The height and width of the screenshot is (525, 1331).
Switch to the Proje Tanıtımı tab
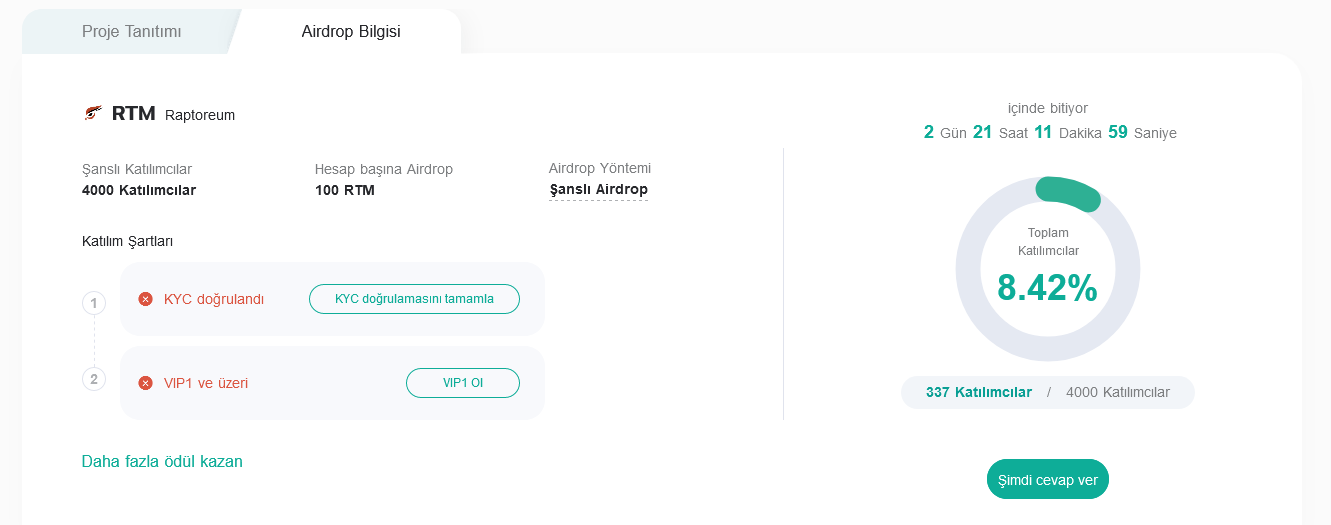131,32
